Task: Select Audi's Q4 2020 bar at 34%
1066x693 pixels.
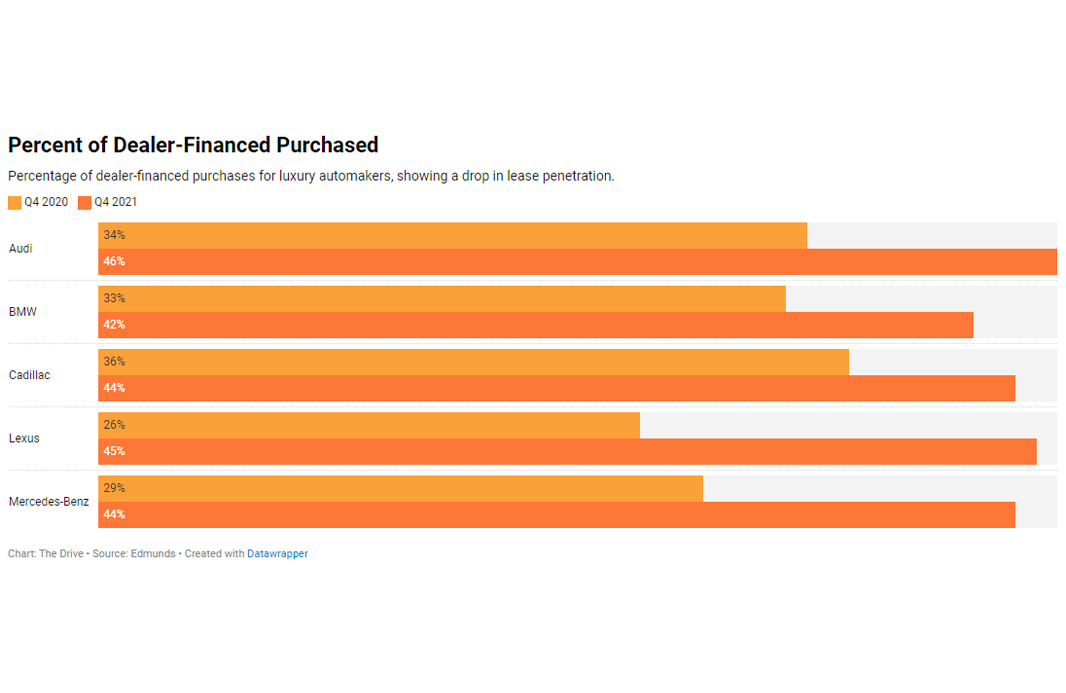Action: [x=452, y=236]
